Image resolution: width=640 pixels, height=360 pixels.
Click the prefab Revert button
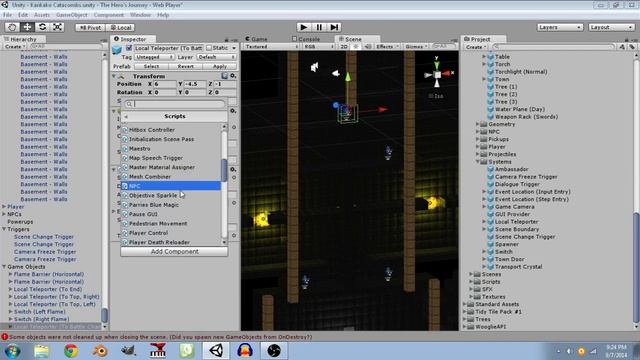[185, 67]
